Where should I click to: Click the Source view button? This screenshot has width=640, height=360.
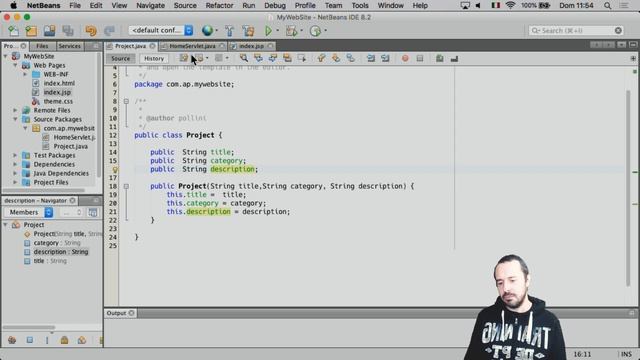pos(120,58)
